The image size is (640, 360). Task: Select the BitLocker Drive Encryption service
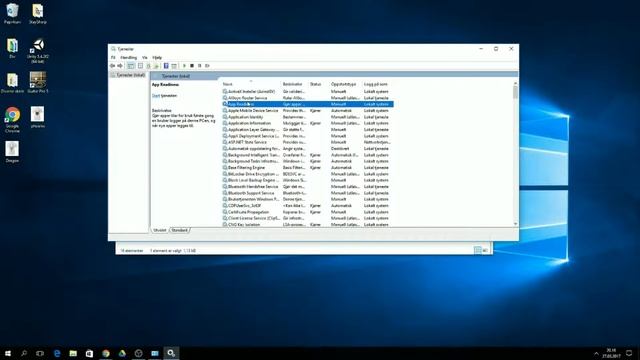click(x=308, y=174)
